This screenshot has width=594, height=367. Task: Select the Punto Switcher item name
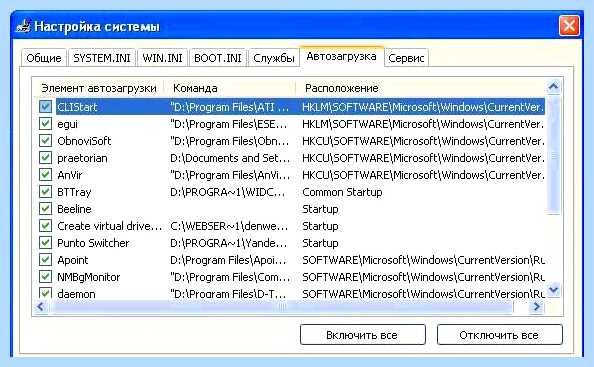coord(93,243)
